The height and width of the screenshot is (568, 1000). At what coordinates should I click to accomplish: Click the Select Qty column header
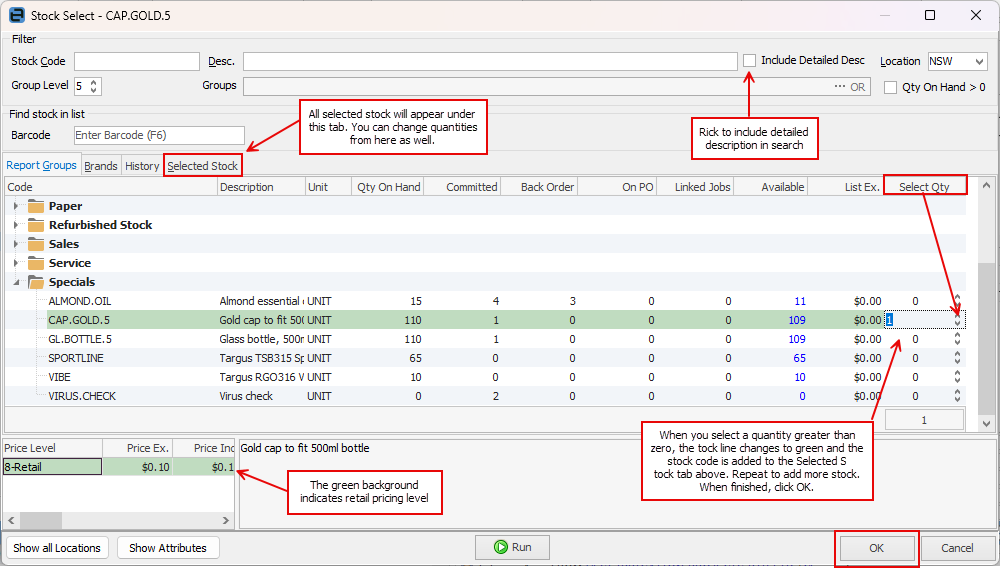(924, 187)
